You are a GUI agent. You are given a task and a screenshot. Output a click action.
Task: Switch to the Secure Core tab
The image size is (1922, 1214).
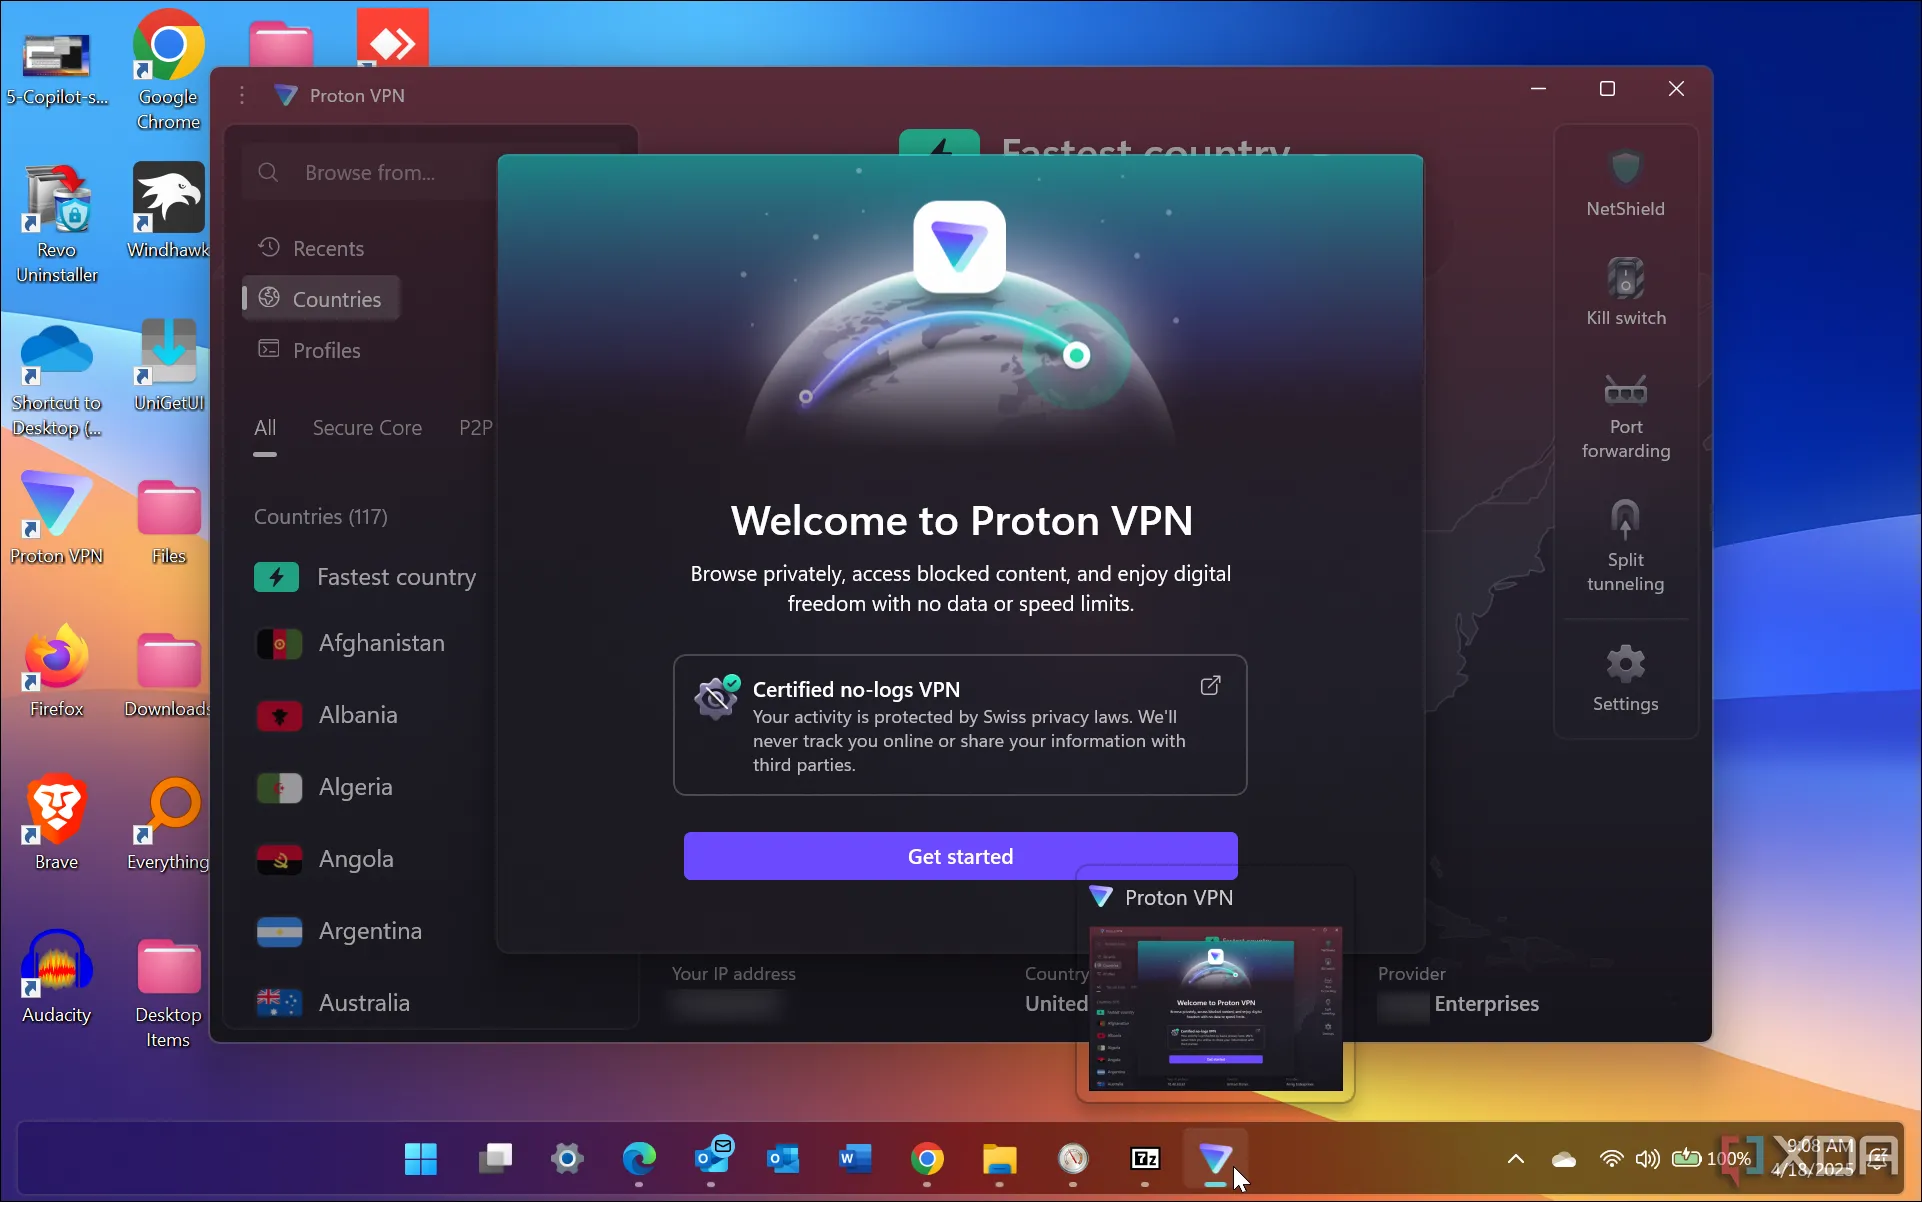tap(367, 428)
